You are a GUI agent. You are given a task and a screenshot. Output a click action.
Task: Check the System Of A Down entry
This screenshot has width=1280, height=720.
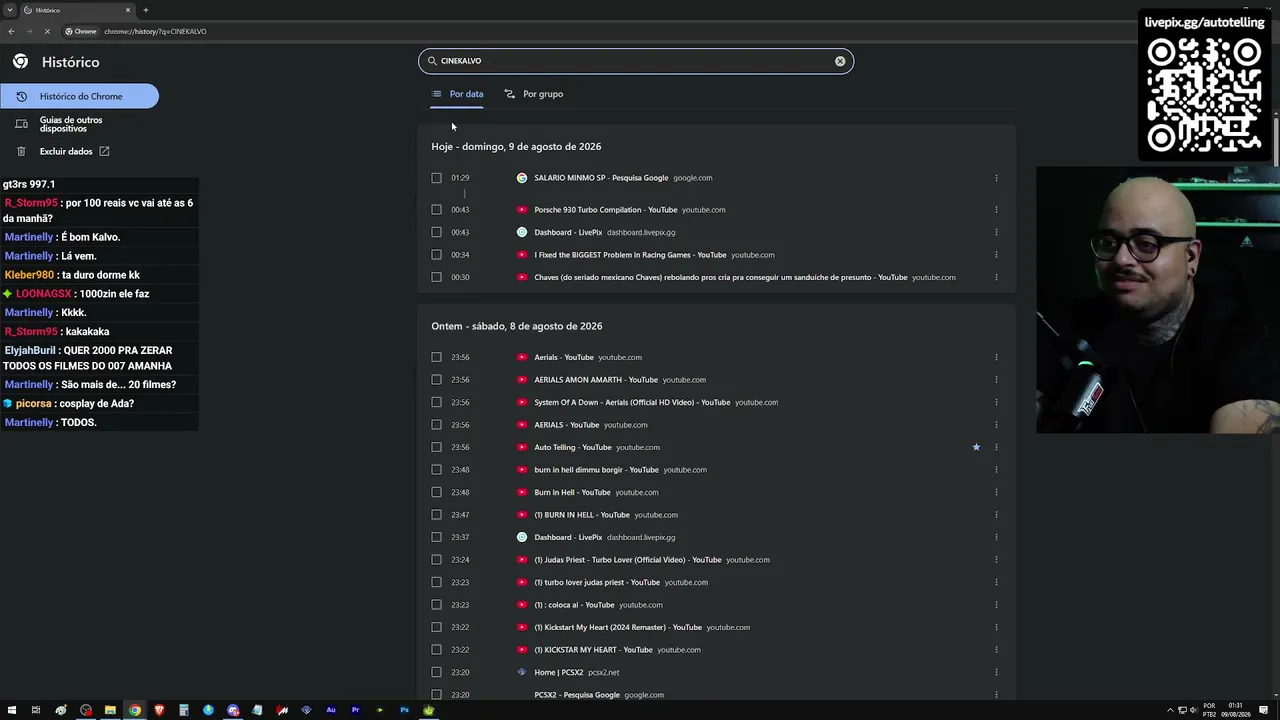436,402
